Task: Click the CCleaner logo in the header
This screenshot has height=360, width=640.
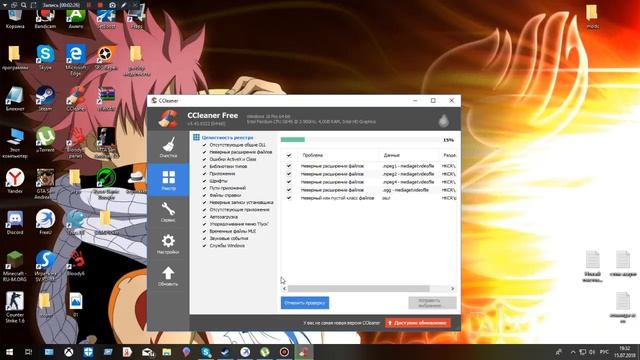Action: pyautogui.click(x=169, y=119)
